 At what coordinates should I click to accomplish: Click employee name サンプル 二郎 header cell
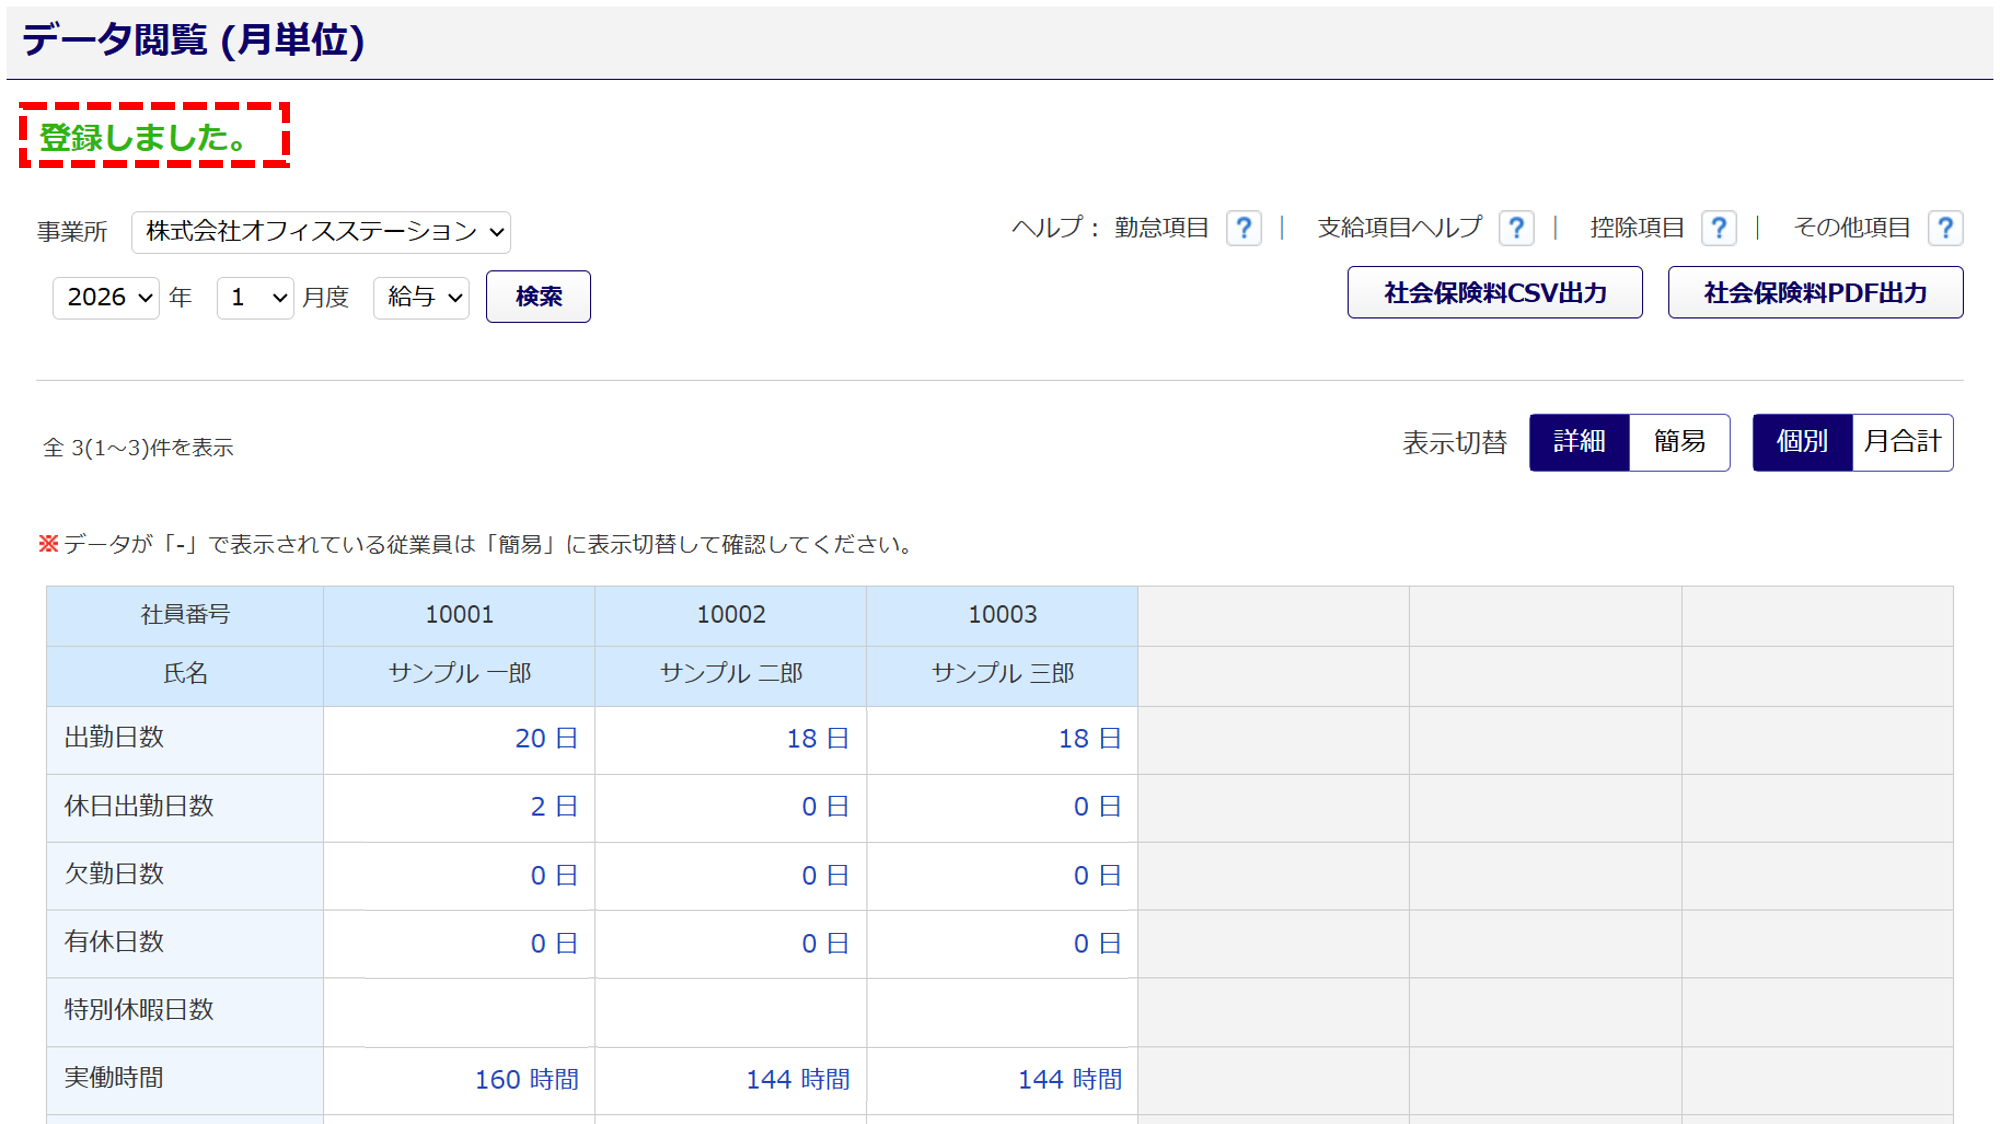pyautogui.click(x=731, y=674)
